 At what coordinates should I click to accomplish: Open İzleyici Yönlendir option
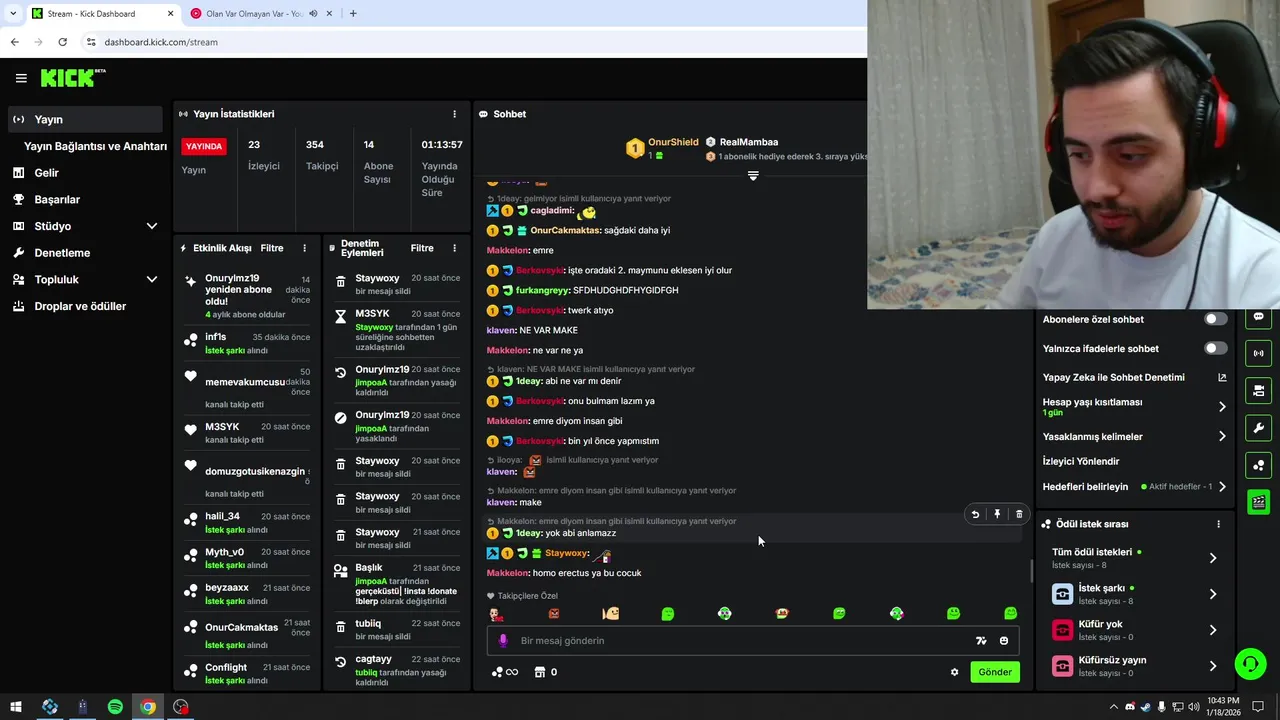[x=1081, y=461]
